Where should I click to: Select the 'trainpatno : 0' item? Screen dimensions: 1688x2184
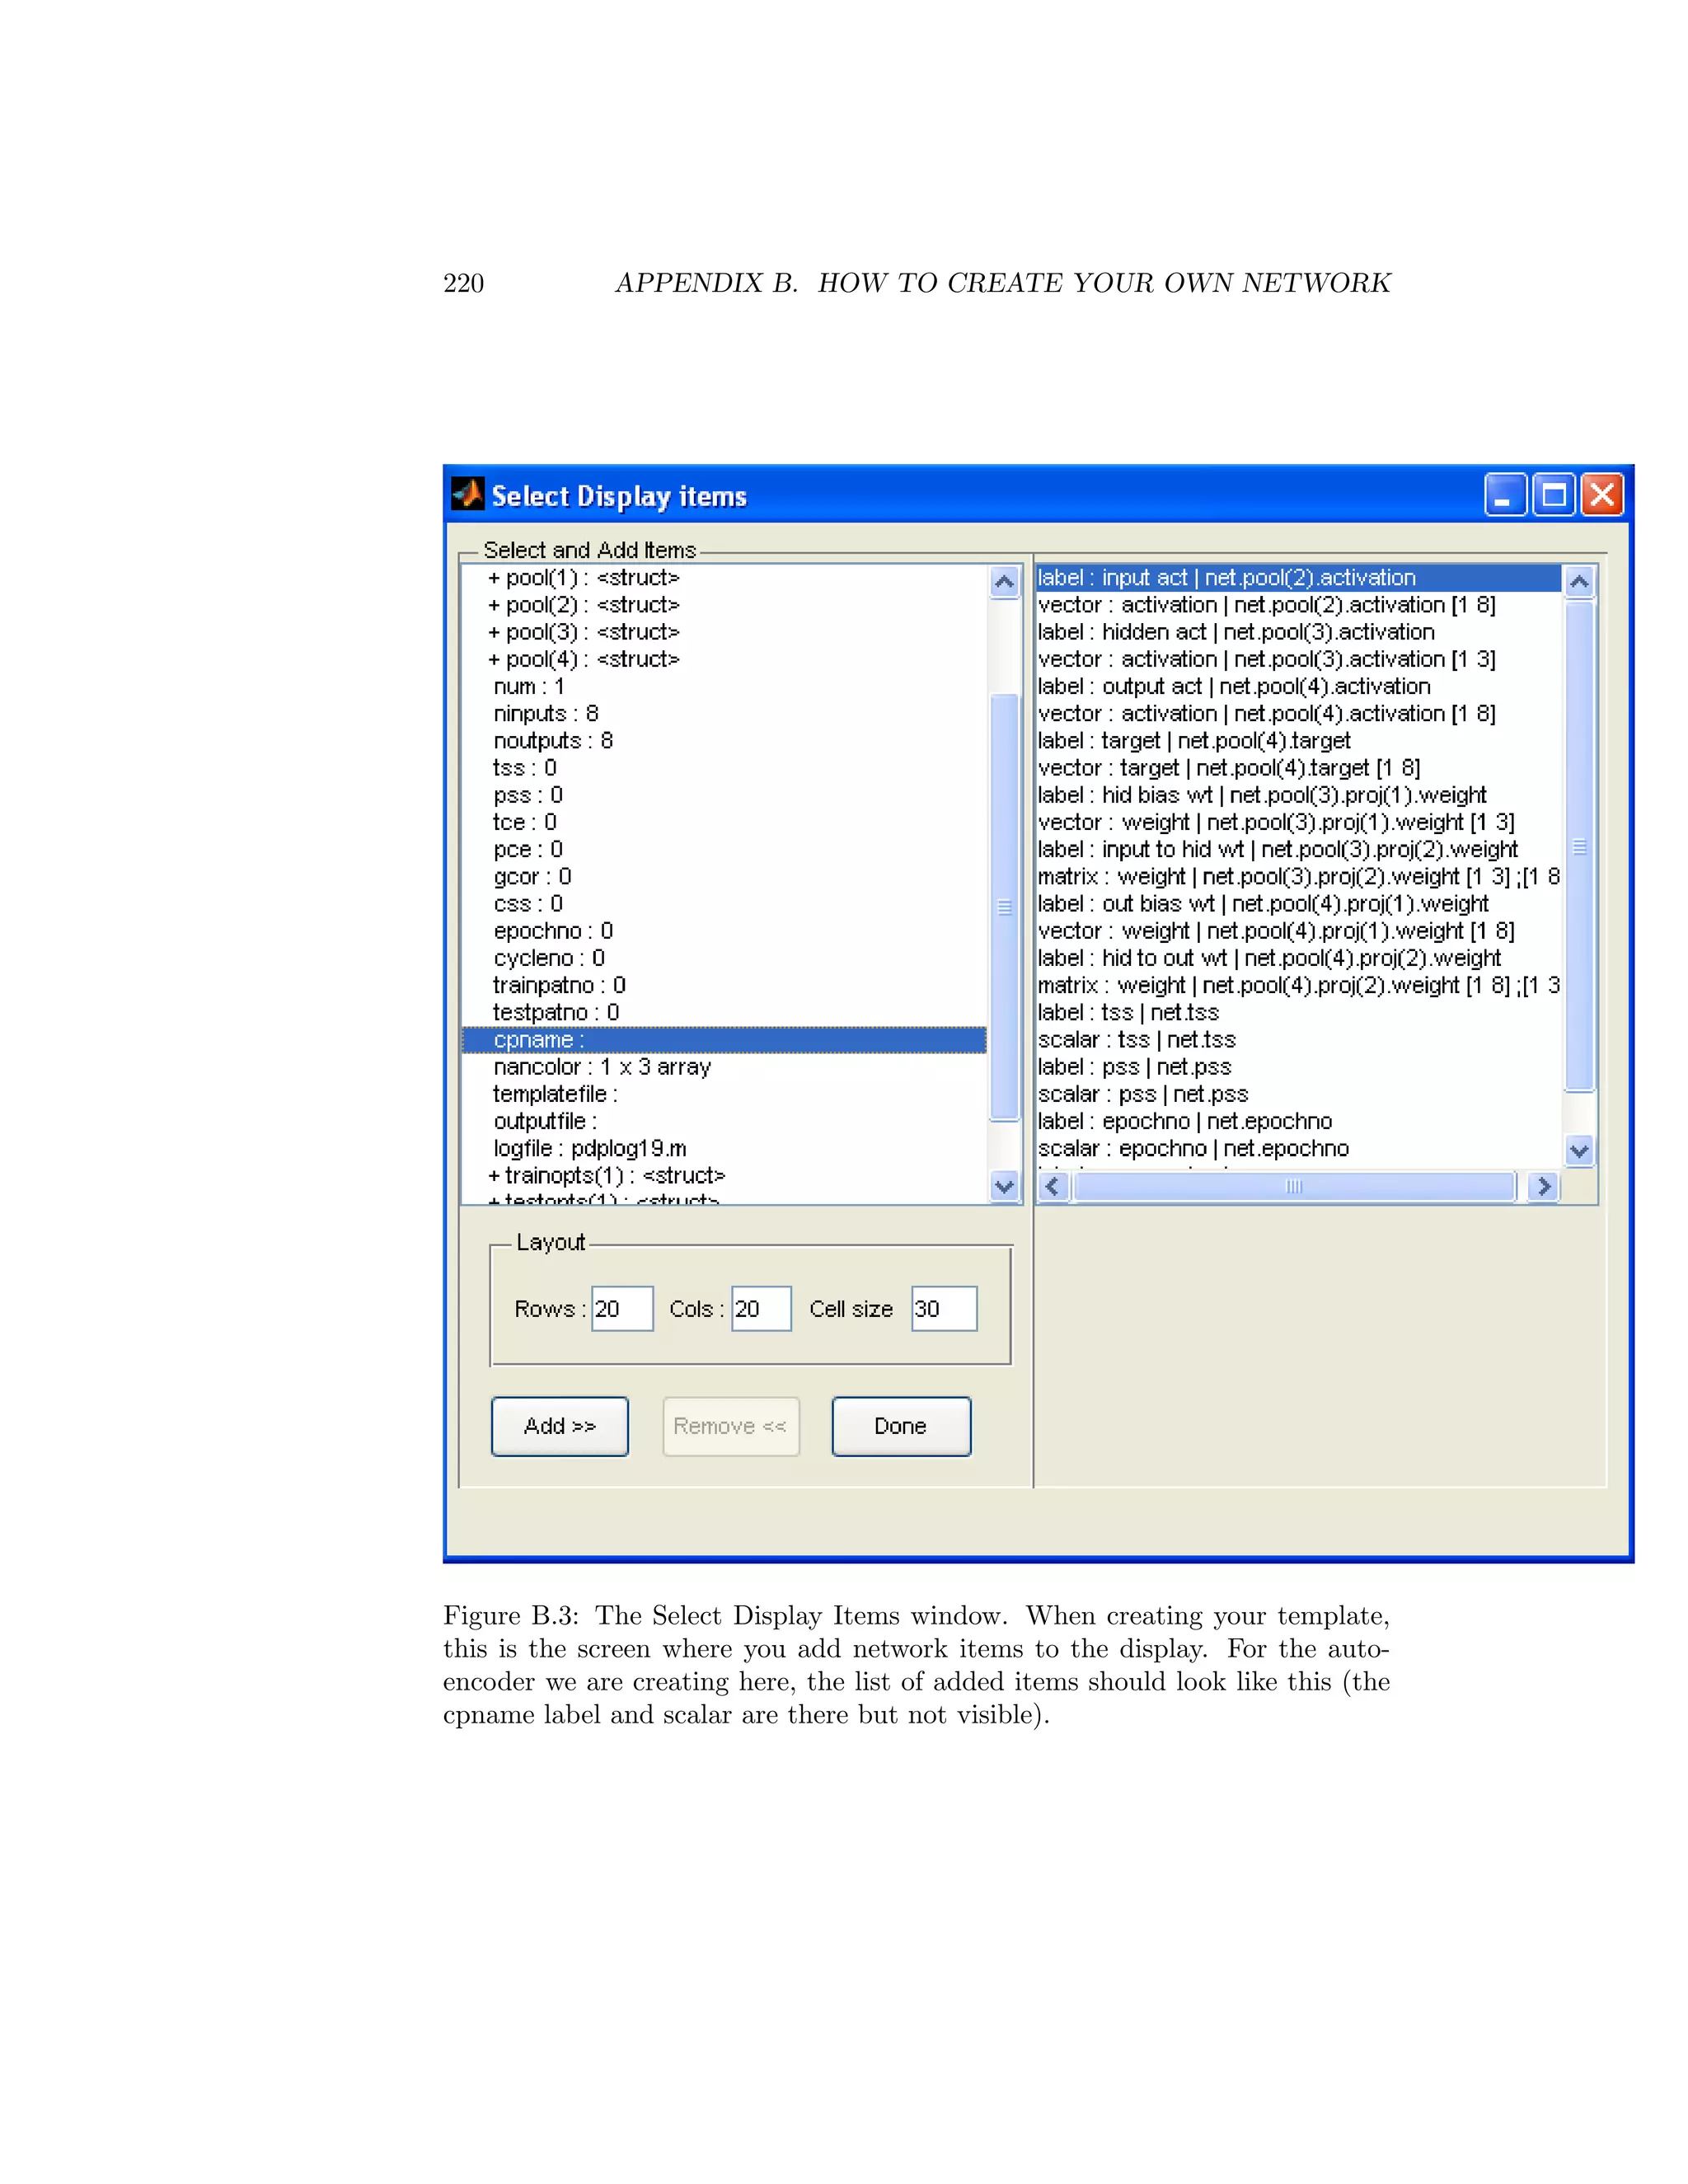pos(724,985)
